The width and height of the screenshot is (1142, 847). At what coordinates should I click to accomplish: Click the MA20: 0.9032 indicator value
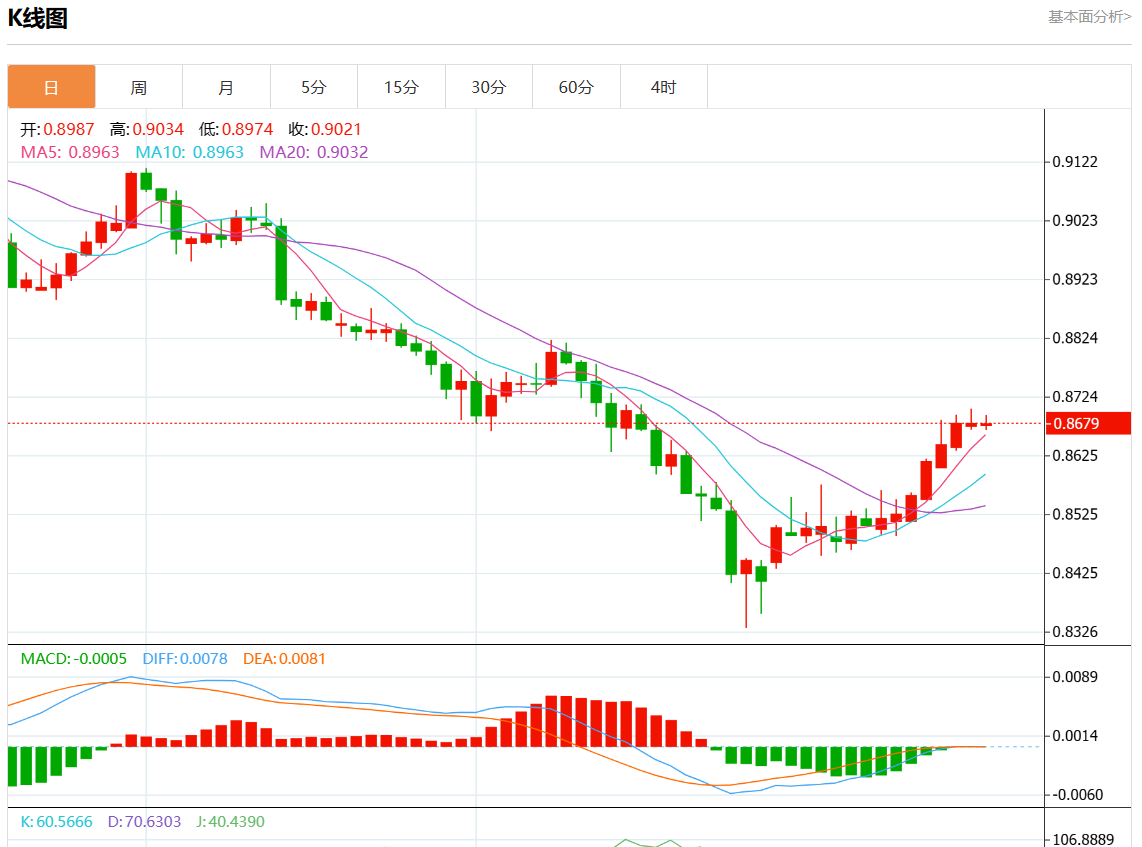[314, 152]
